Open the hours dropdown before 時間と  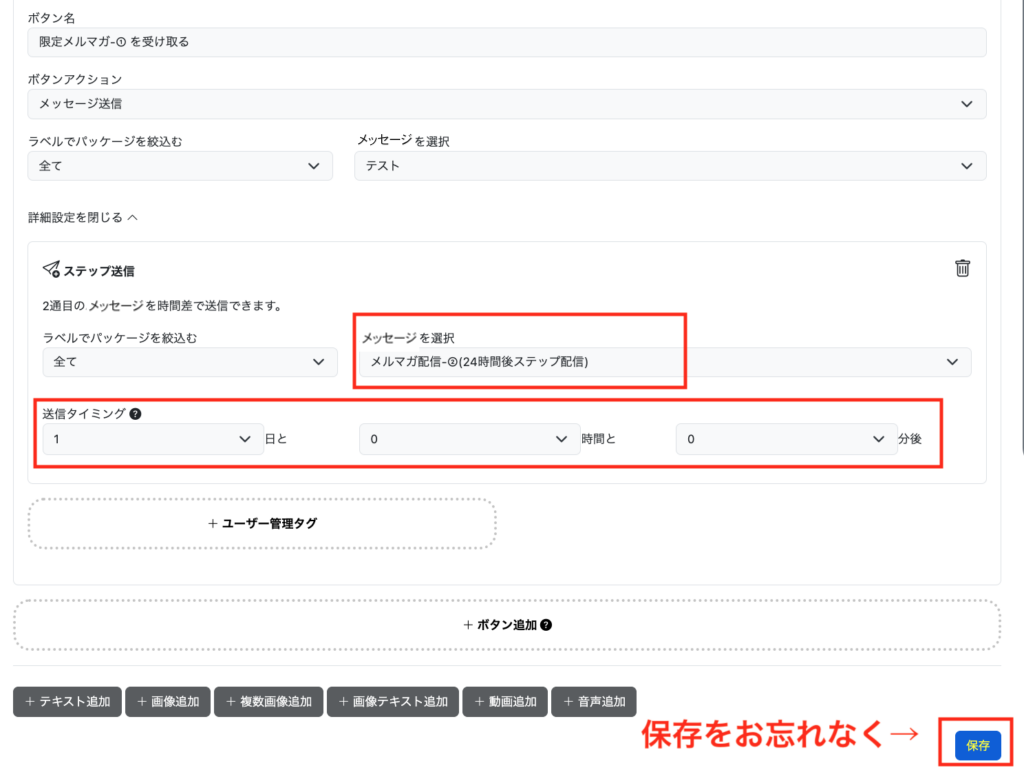[469, 439]
